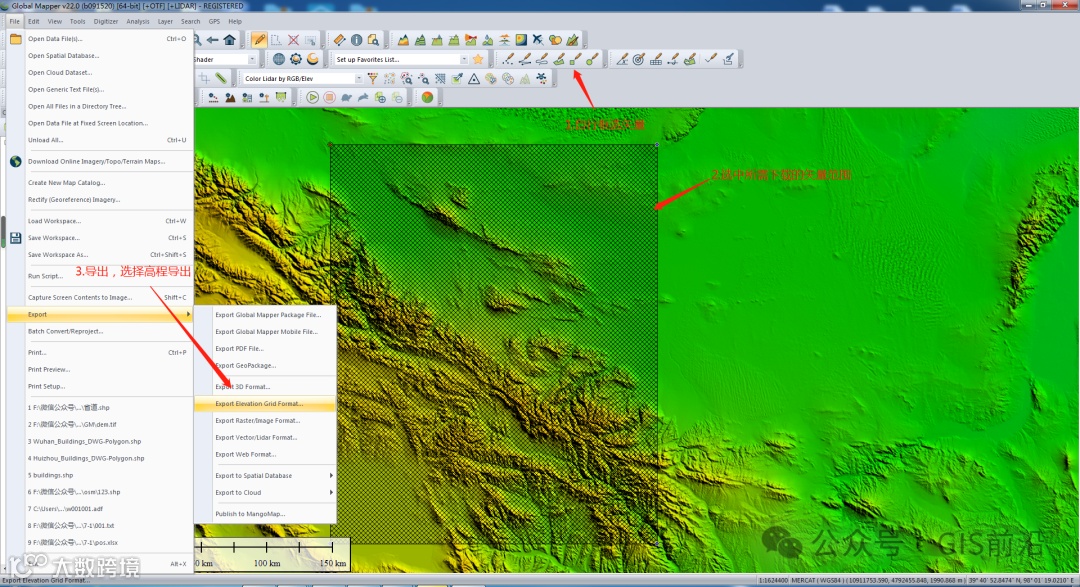Open the Digitizer menu in menu bar

tap(105, 21)
